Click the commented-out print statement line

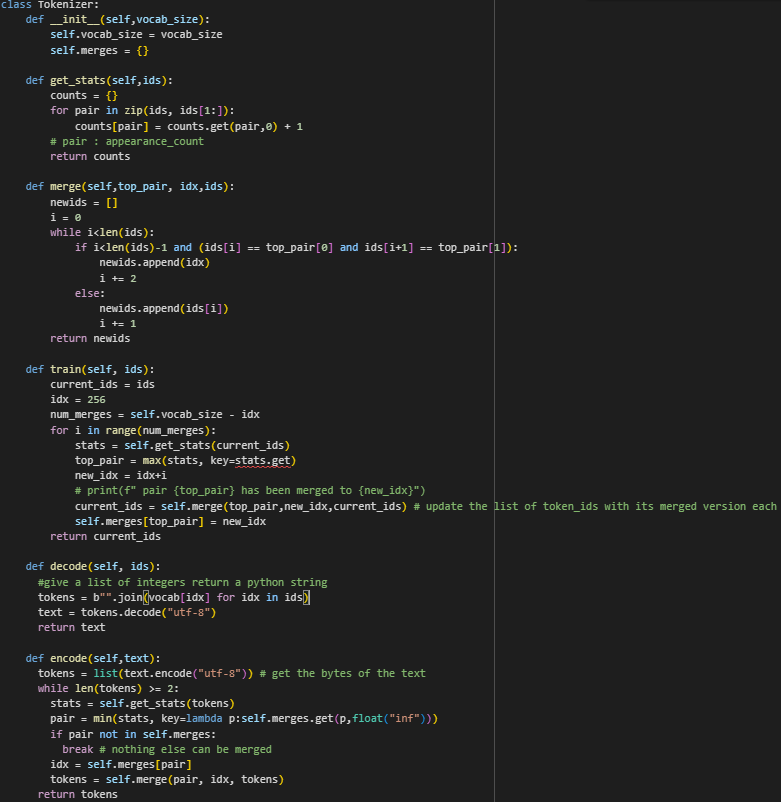click(x=250, y=491)
